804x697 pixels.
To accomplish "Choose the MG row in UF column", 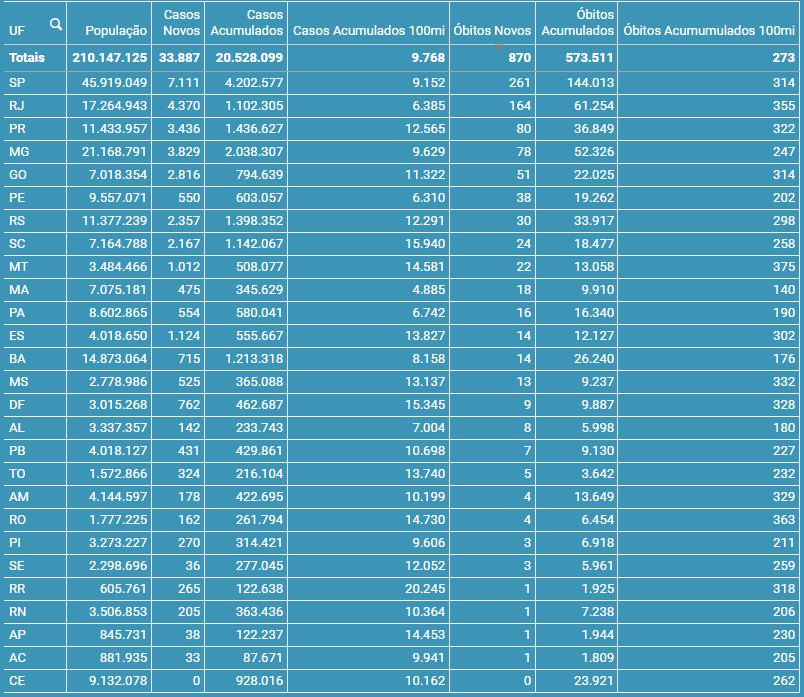I will coord(18,151).
